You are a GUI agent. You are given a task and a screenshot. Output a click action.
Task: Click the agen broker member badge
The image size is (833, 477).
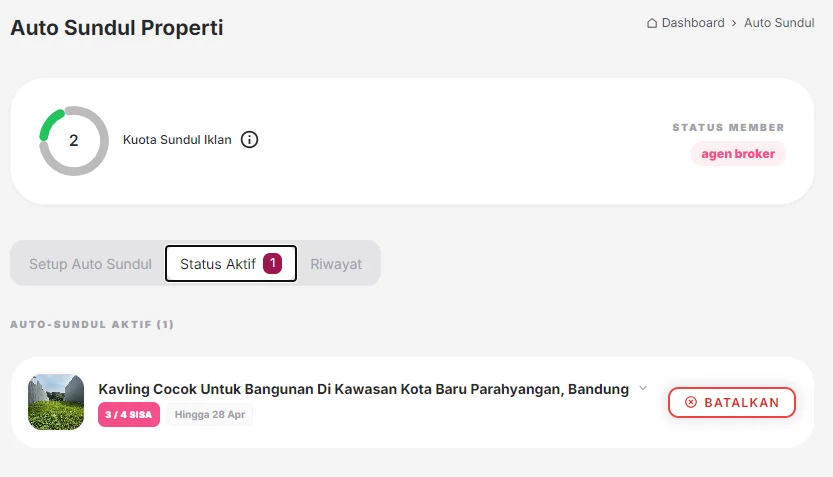[738, 154]
